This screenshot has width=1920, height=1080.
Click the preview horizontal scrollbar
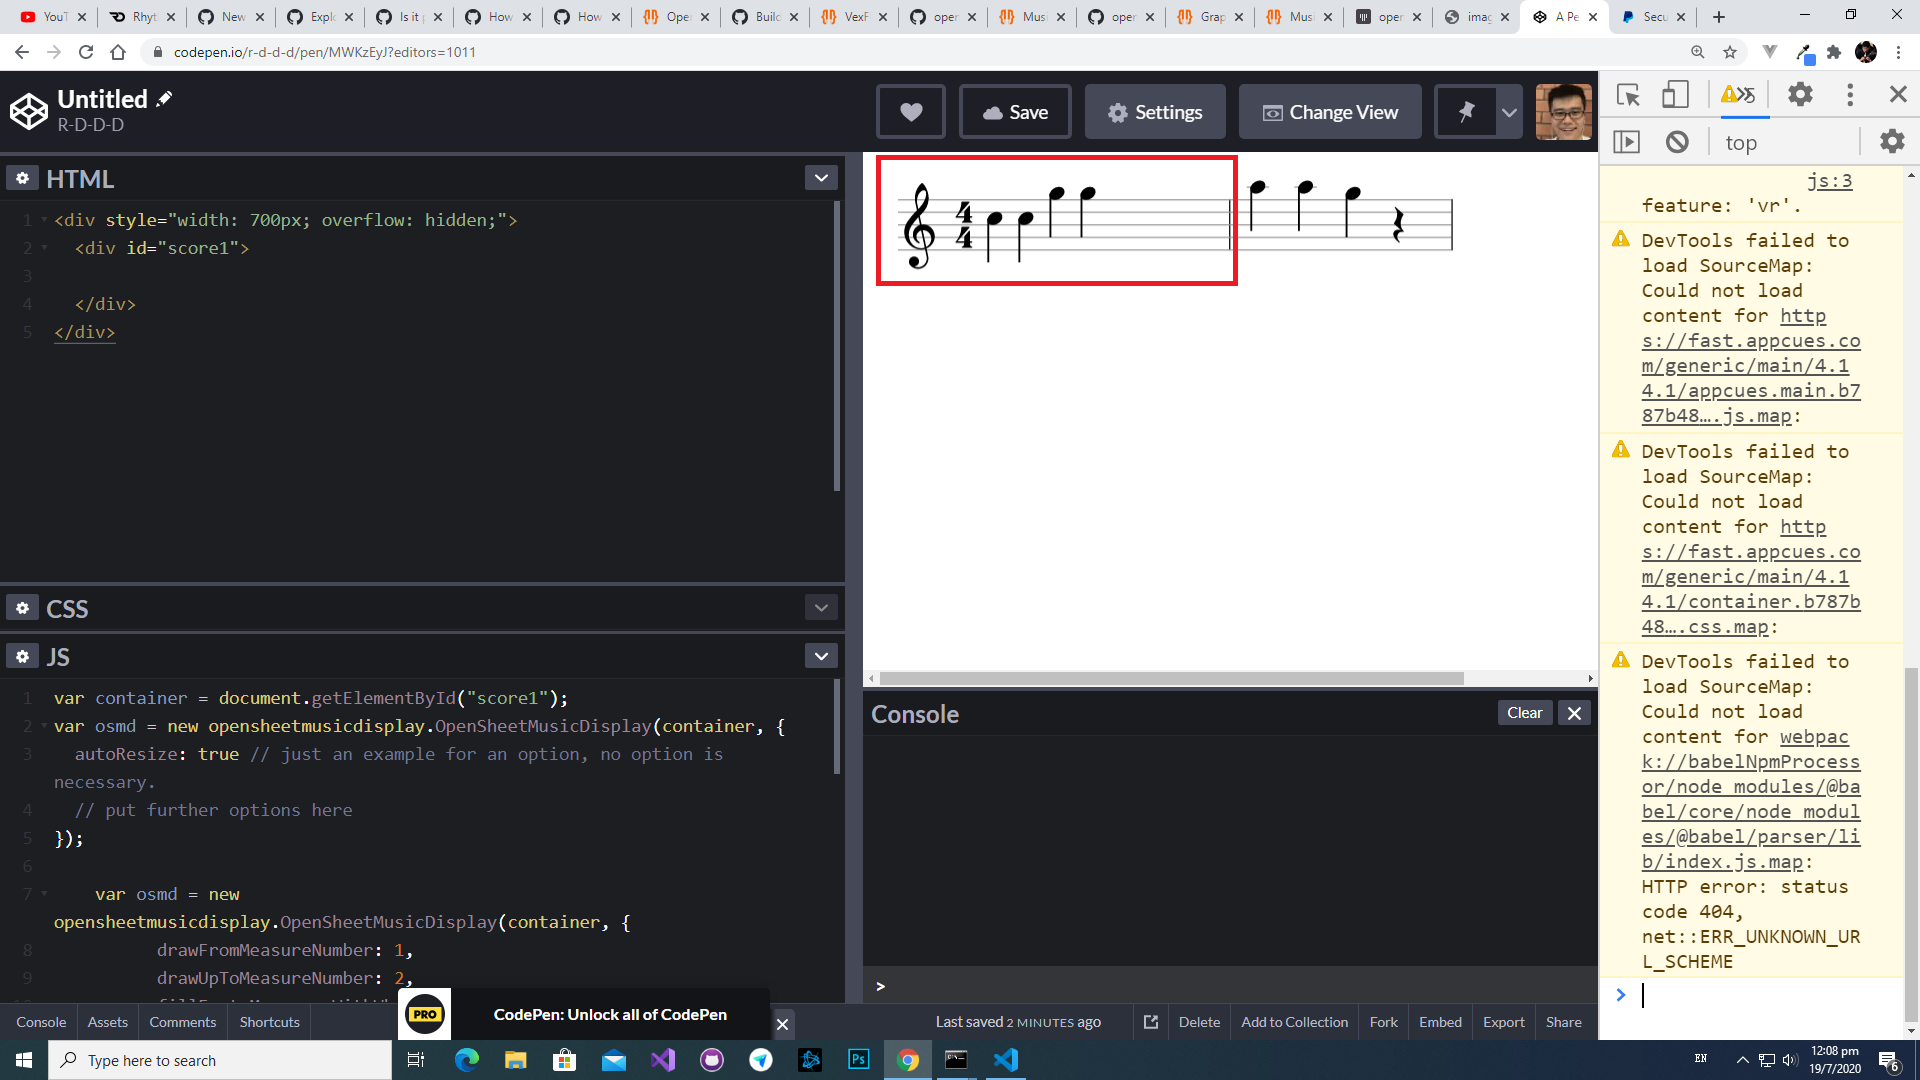1171,678
